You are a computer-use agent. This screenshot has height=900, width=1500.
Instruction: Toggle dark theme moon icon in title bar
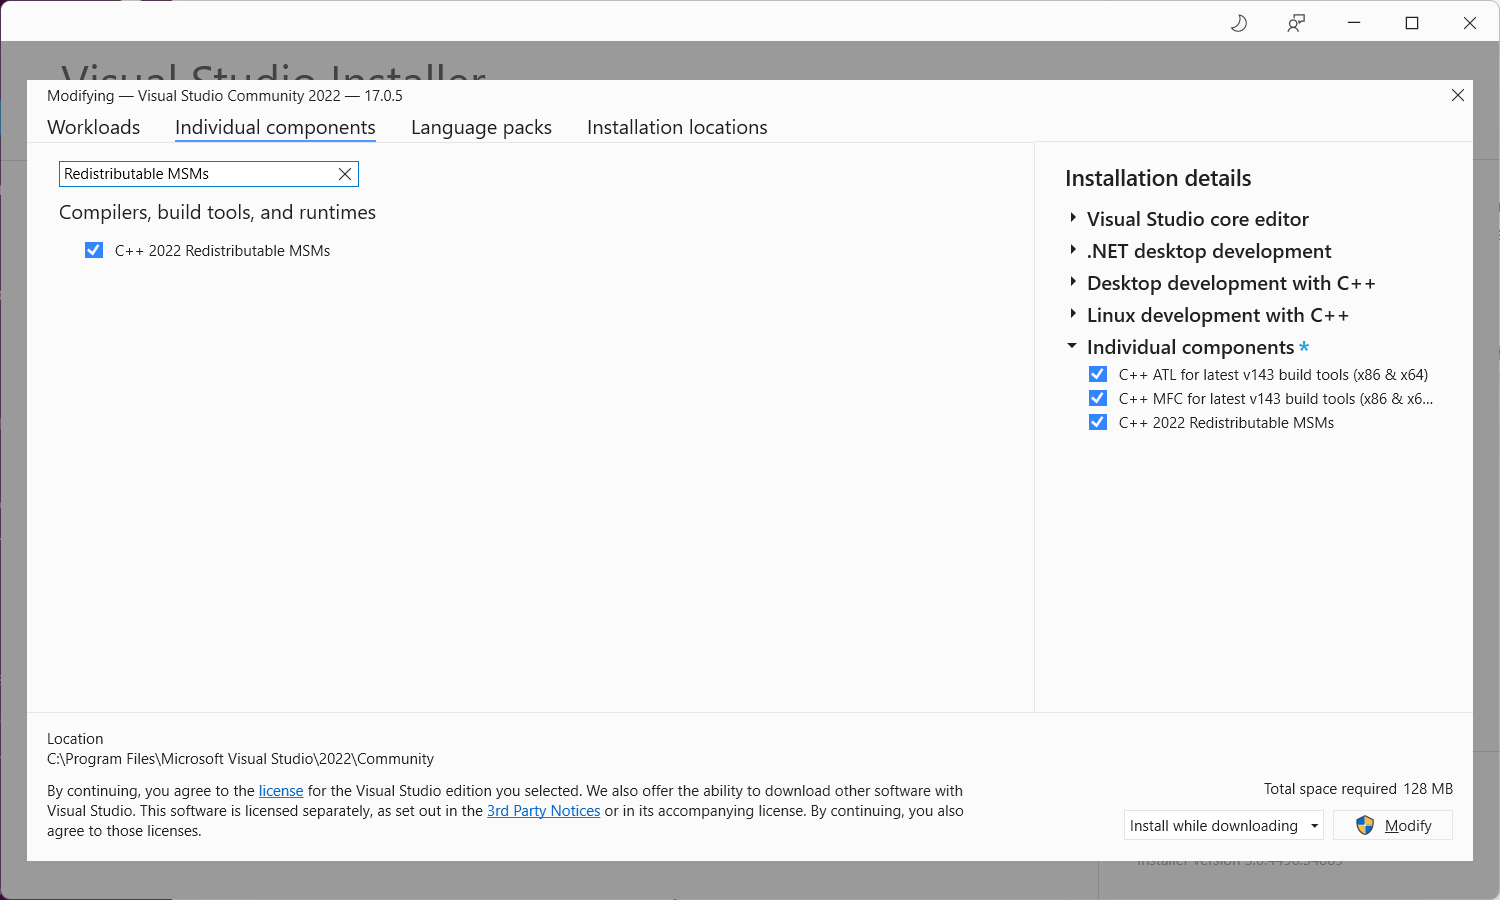pos(1238,23)
